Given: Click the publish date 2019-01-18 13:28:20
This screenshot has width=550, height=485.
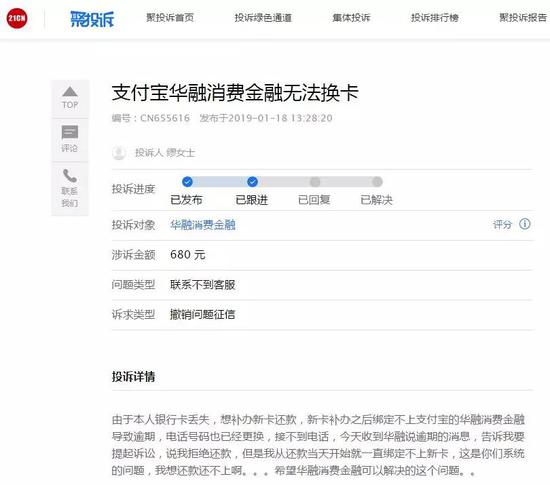Looking at the screenshot, I should (281, 118).
